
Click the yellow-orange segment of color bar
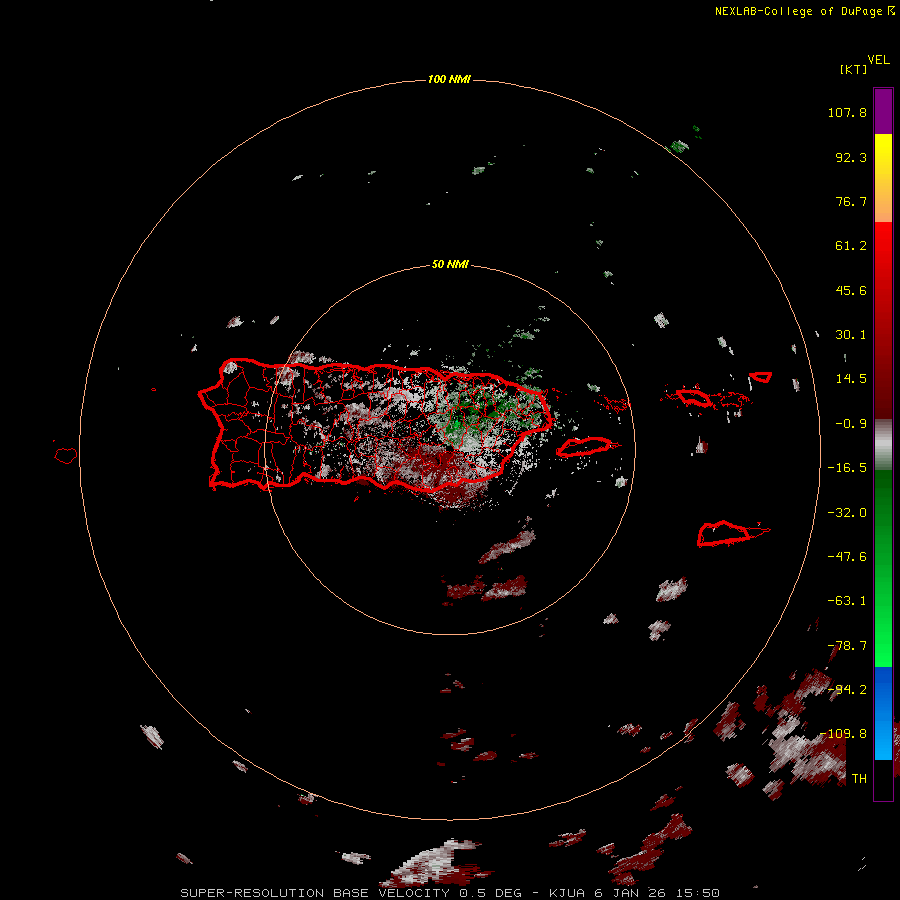pos(883,178)
